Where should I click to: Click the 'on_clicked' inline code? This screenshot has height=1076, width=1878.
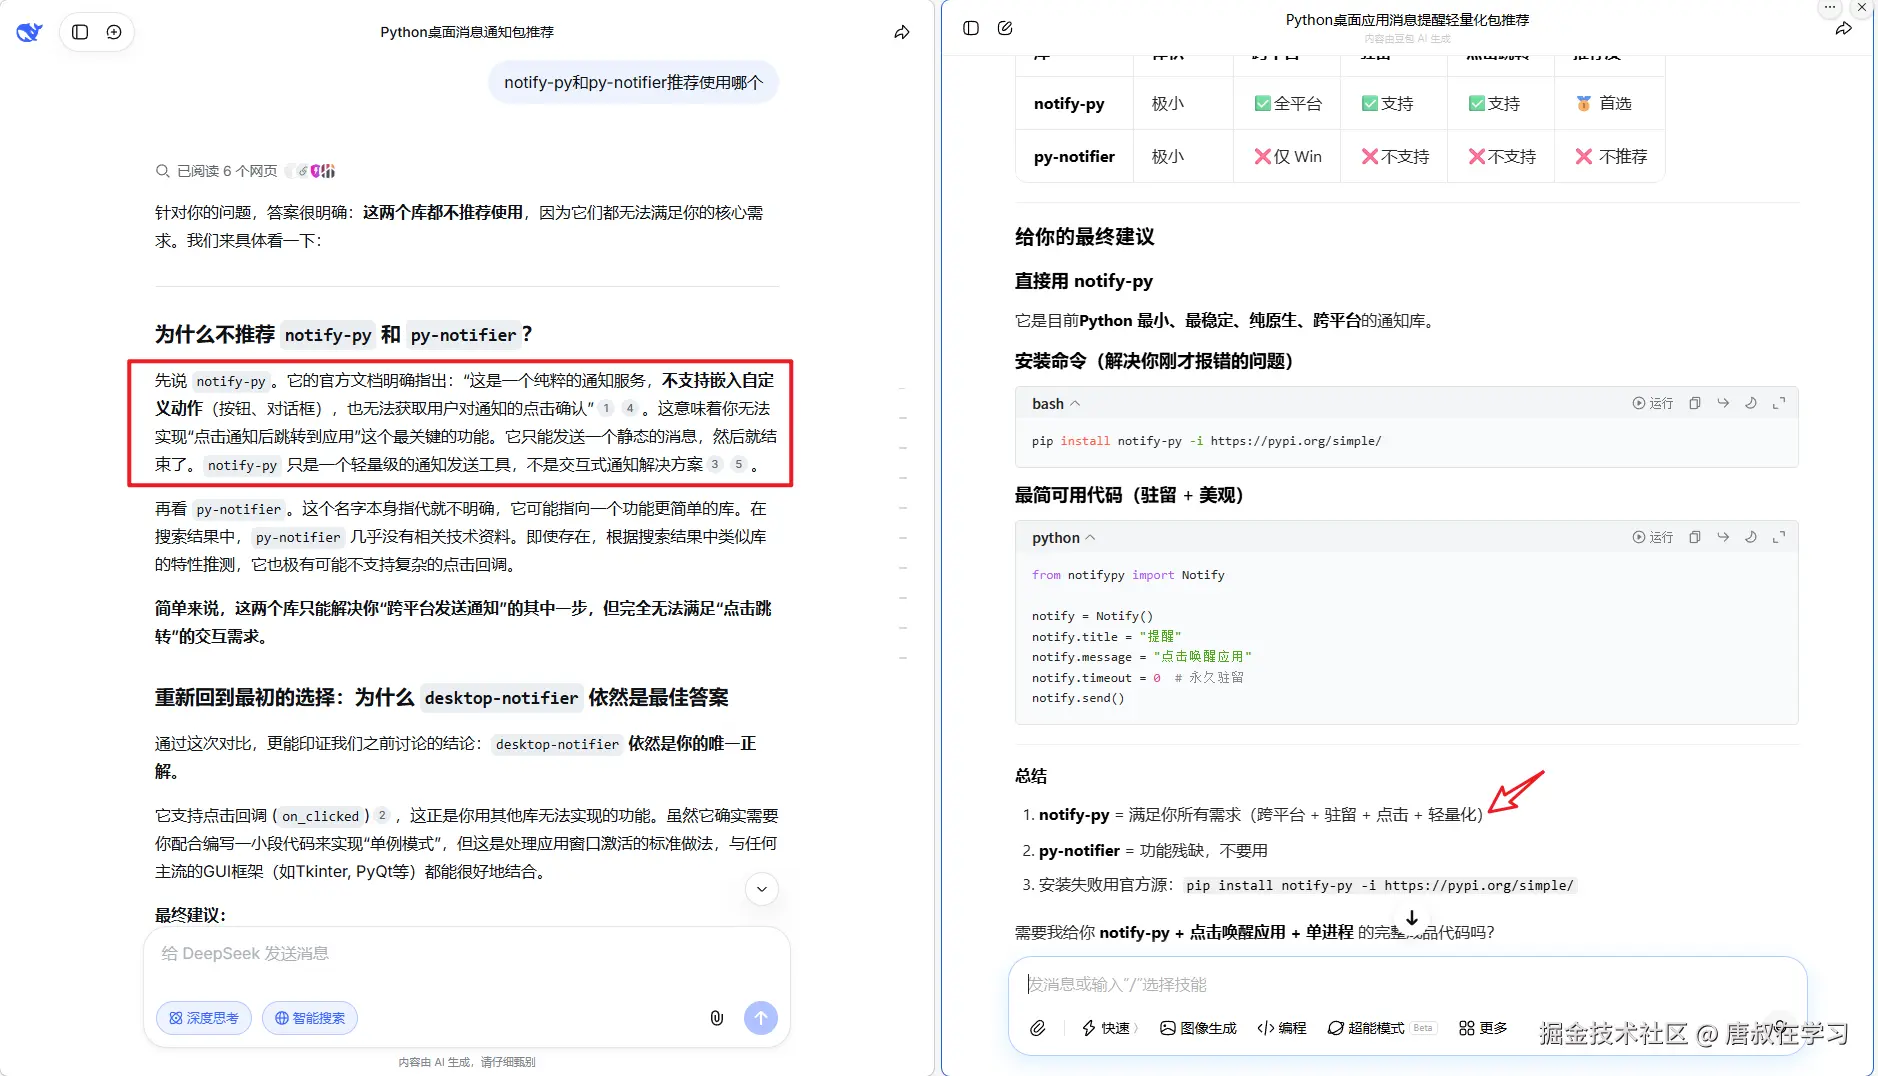(x=320, y=816)
